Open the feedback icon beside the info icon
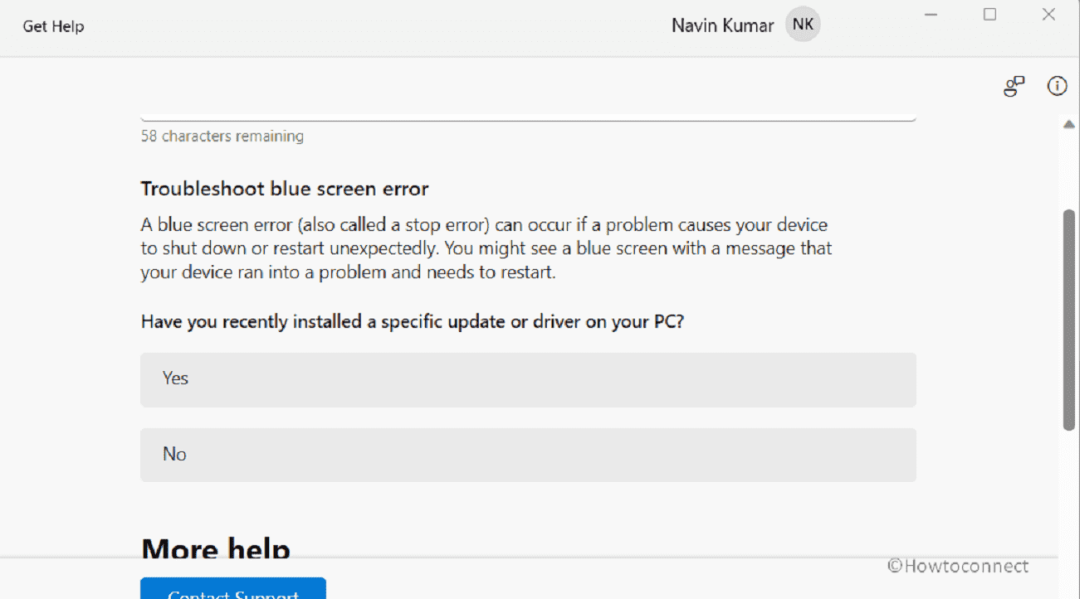The width and height of the screenshot is (1080, 599). click(1014, 87)
